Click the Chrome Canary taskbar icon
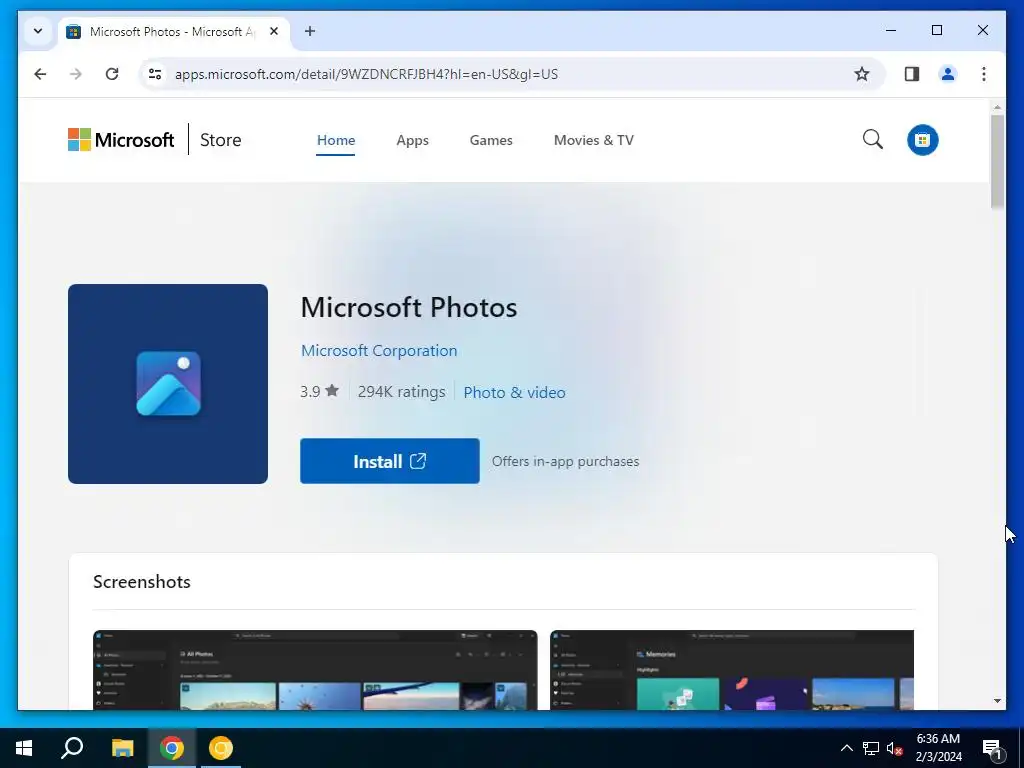 point(221,748)
